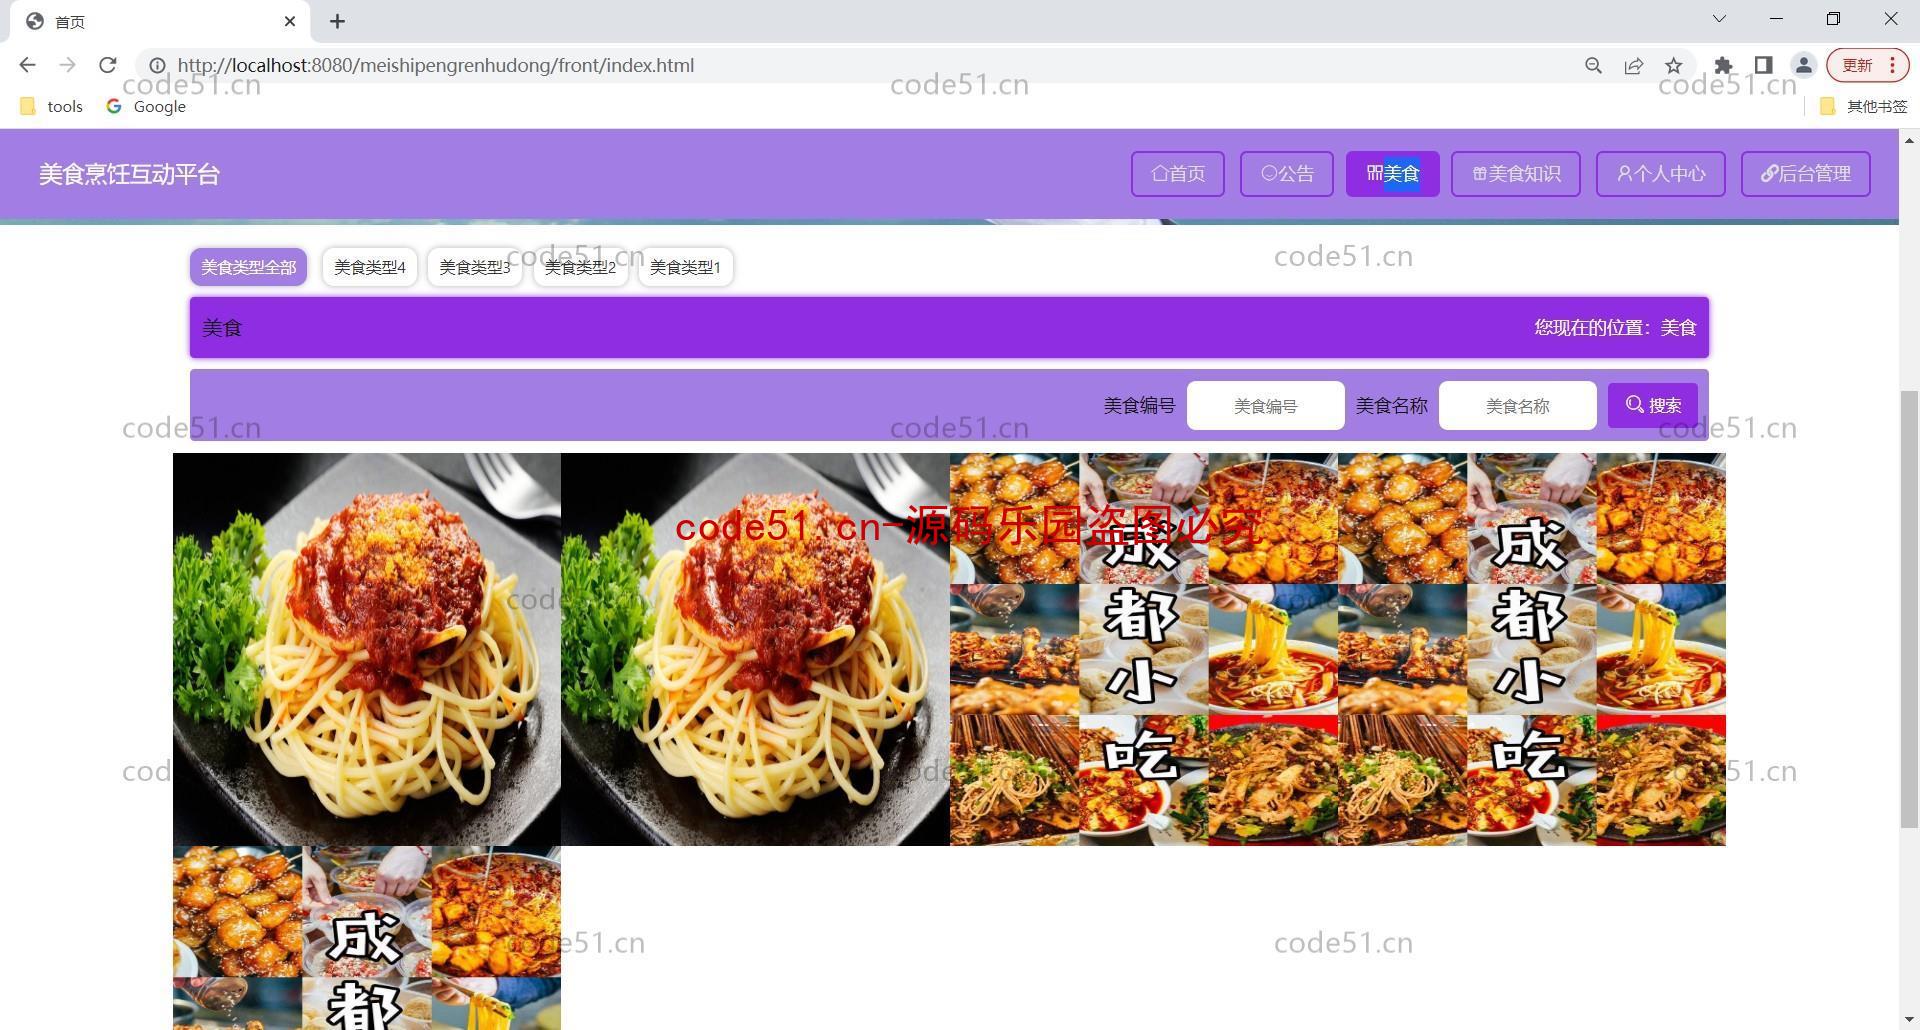Open browser extensions puzzle icon

point(1723,65)
